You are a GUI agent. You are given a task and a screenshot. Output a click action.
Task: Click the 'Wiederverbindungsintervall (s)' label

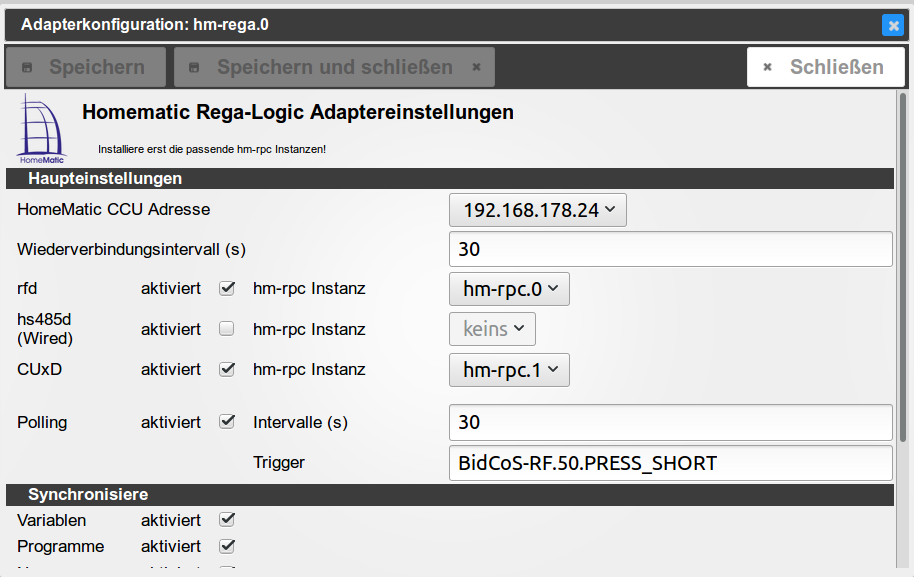(131, 249)
